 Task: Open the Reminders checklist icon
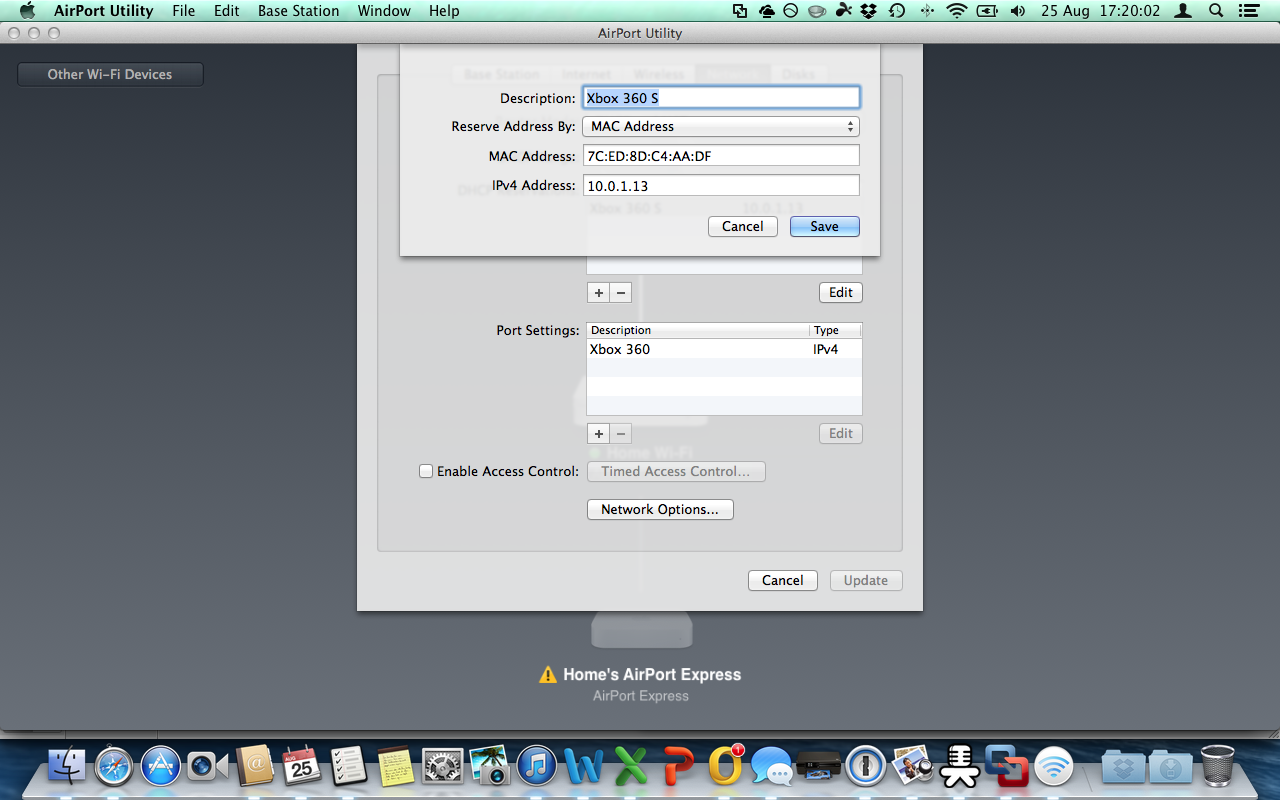pyautogui.click(x=349, y=767)
